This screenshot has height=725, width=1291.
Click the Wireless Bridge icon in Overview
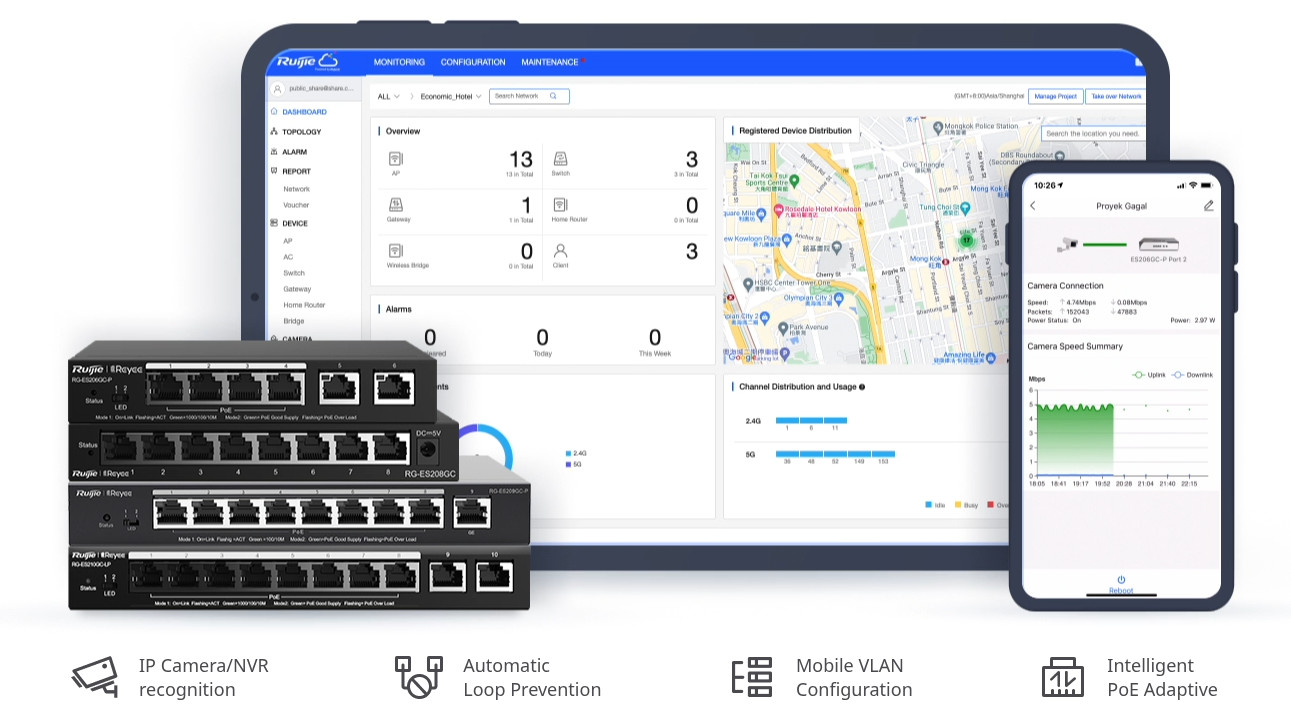click(x=395, y=250)
